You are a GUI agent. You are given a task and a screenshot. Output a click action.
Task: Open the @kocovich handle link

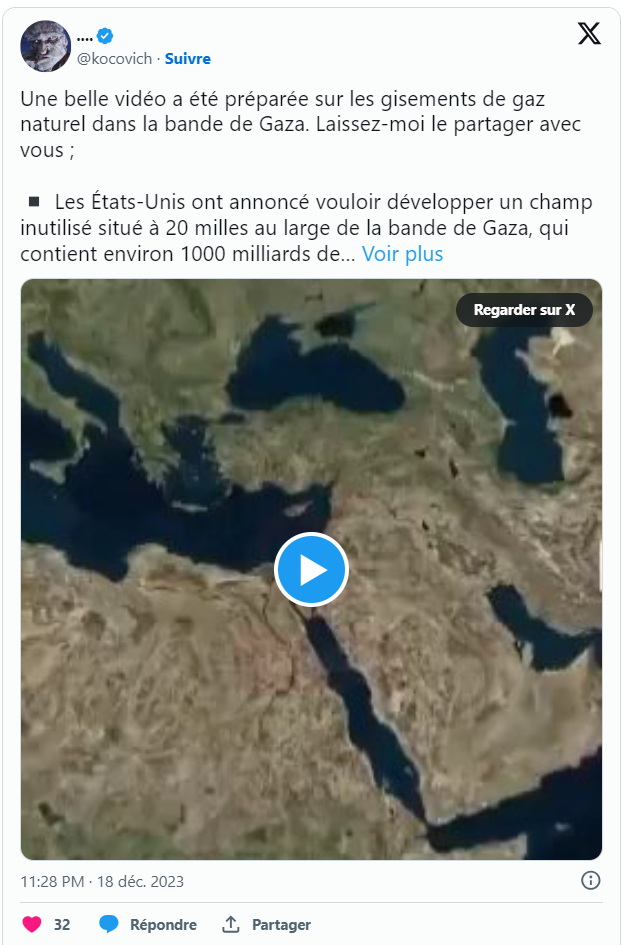point(114,58)
